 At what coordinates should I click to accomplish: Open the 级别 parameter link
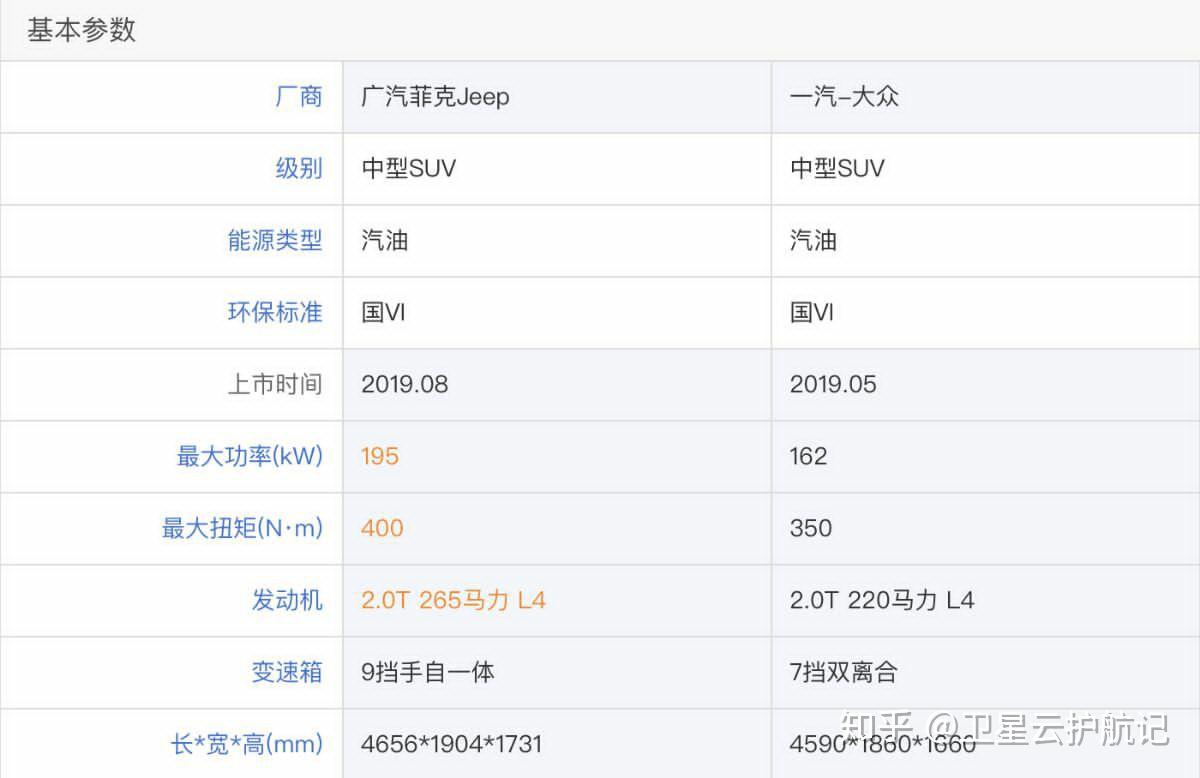click(x=298, y=169)
